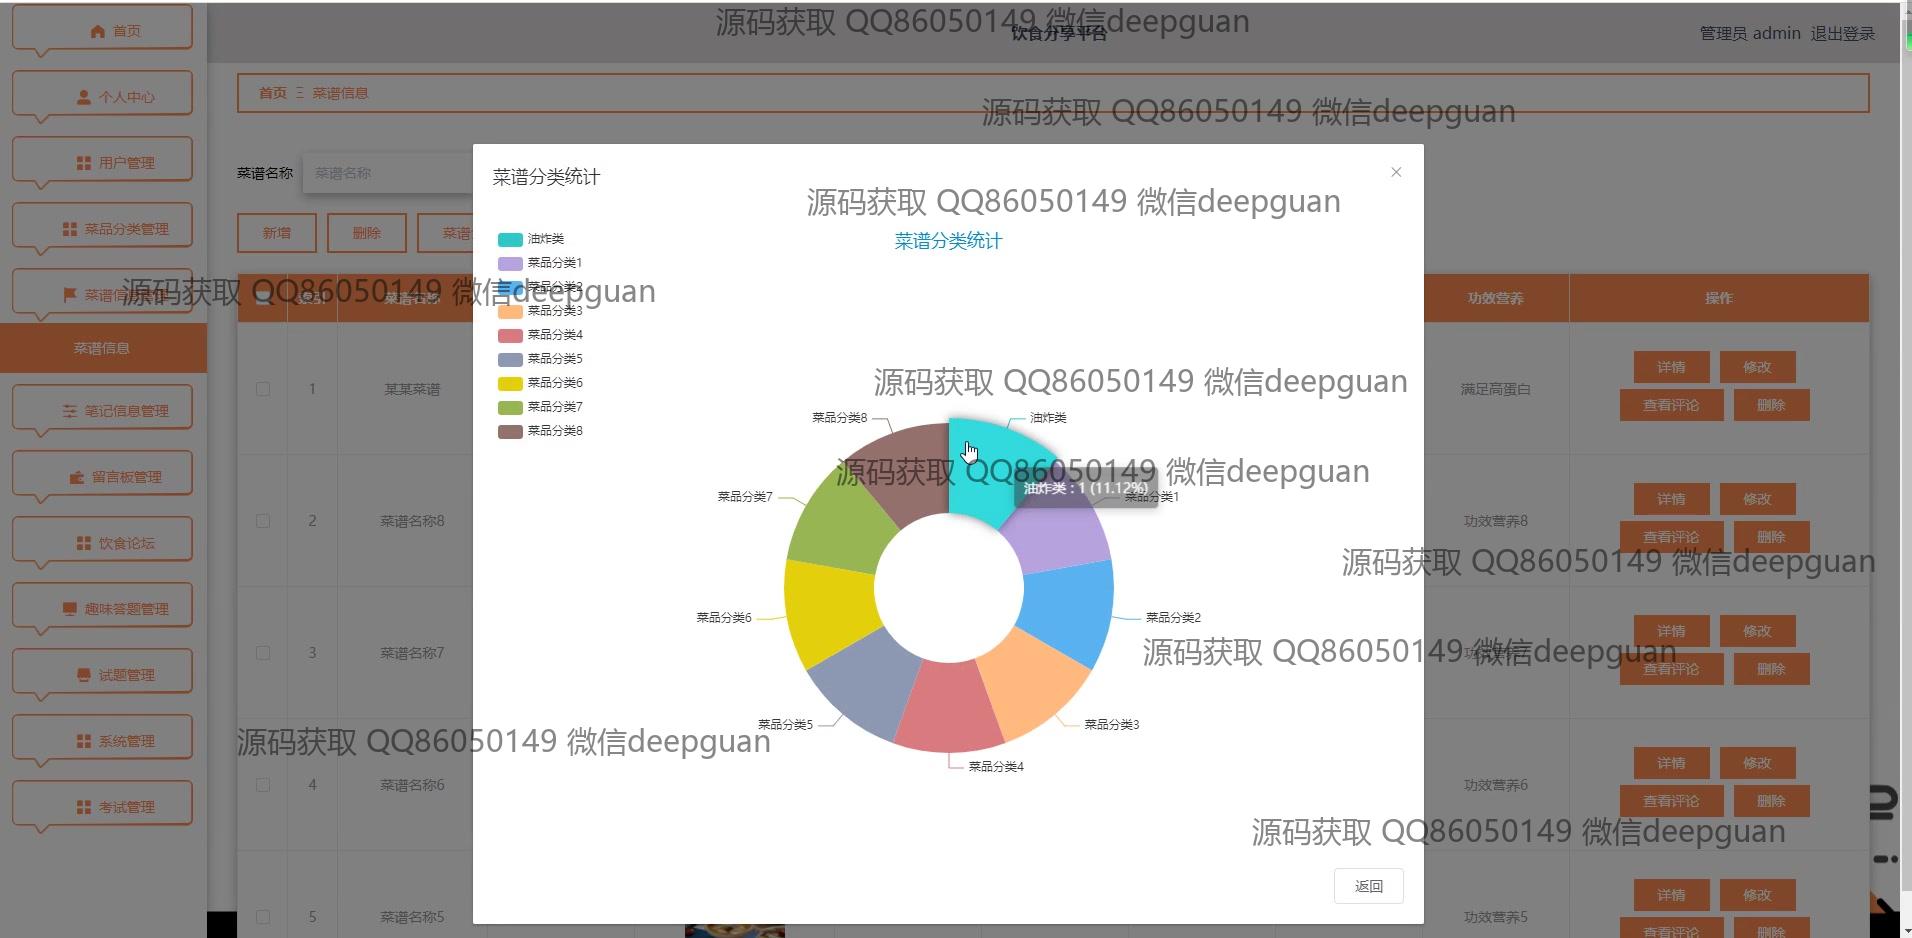The width and height of the screenshot is (1912, 938).
Task: Toggle 菜品分类4 legend item visibility
Action: 510,335
